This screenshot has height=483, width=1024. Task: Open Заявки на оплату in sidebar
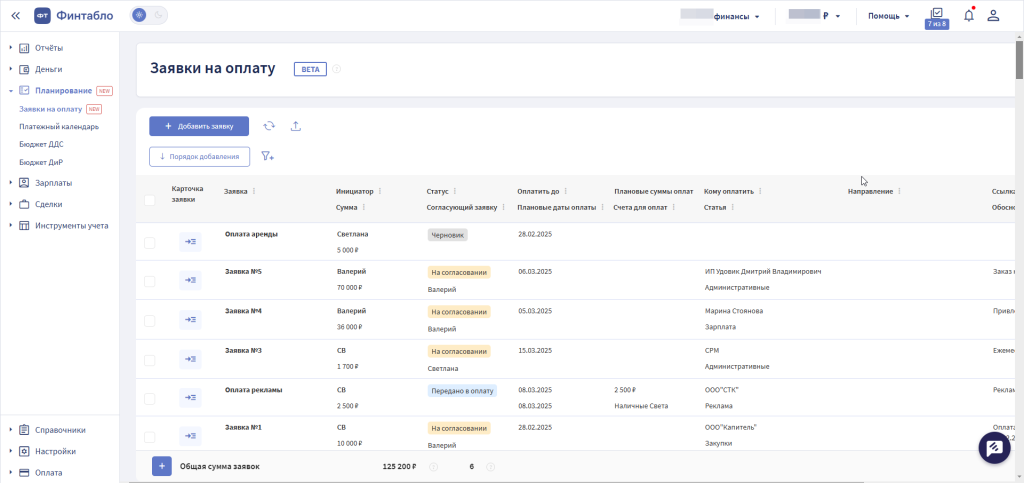tap(51, 109)
